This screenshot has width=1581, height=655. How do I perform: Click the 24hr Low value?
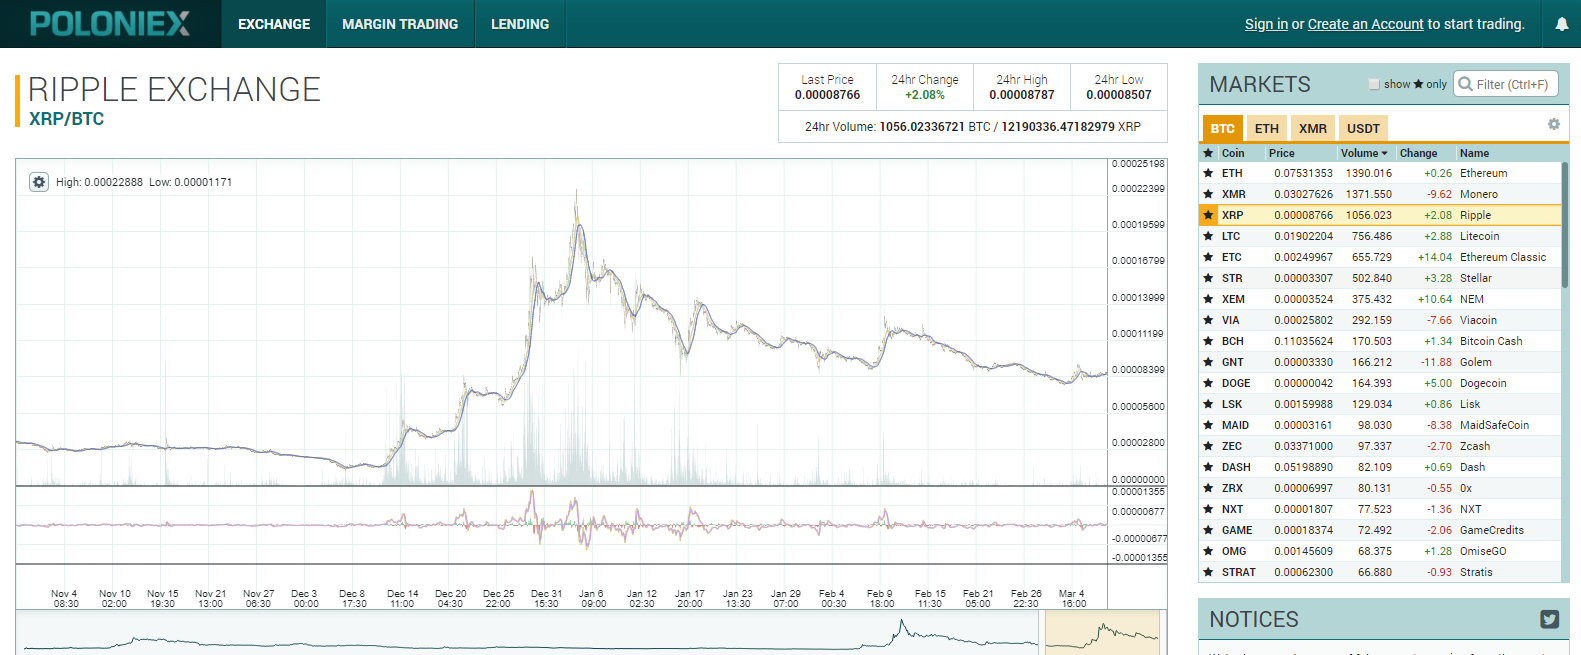(x=1119, y=95)
